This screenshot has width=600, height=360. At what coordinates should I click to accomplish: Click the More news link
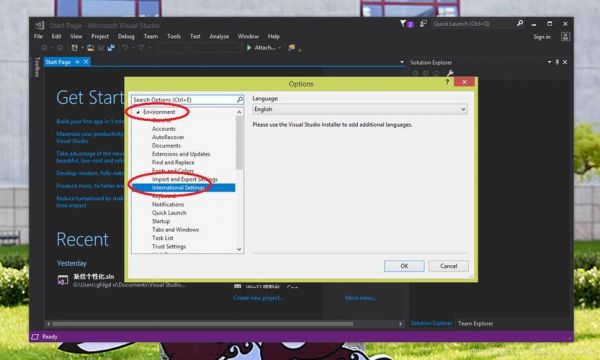360,298
